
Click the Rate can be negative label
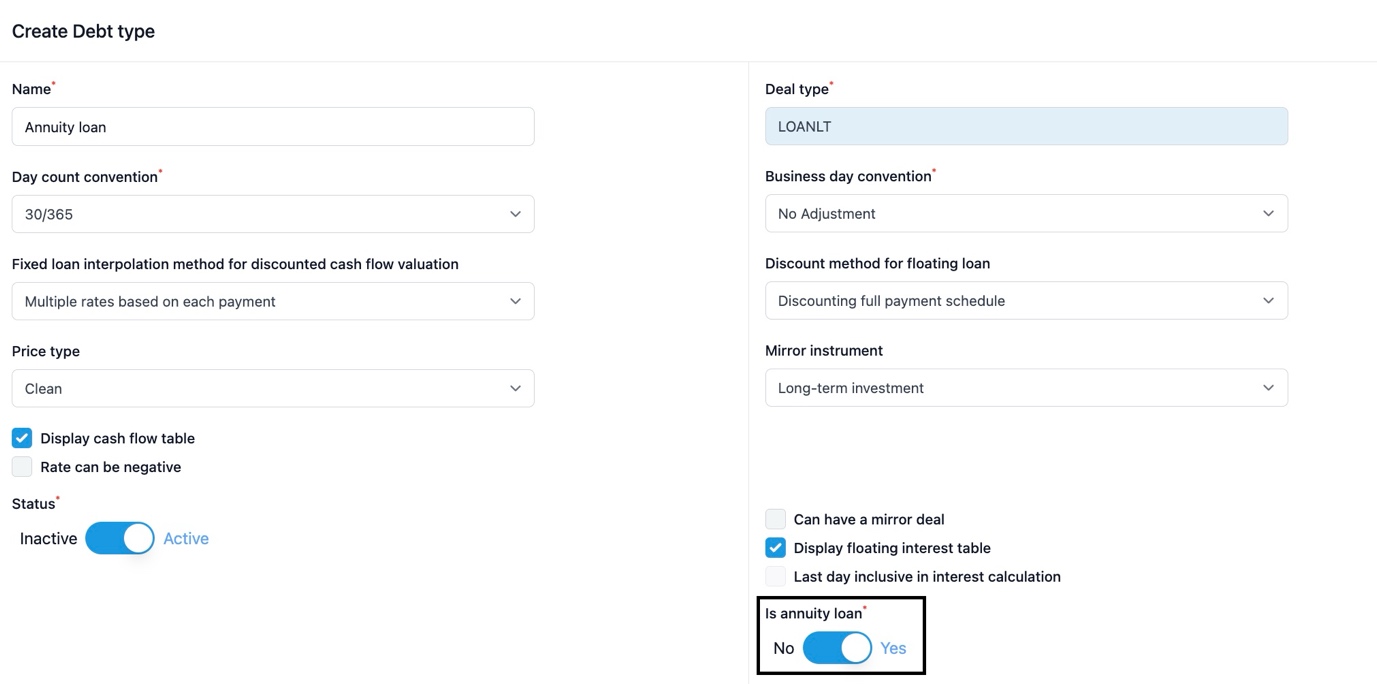point(111,467)
